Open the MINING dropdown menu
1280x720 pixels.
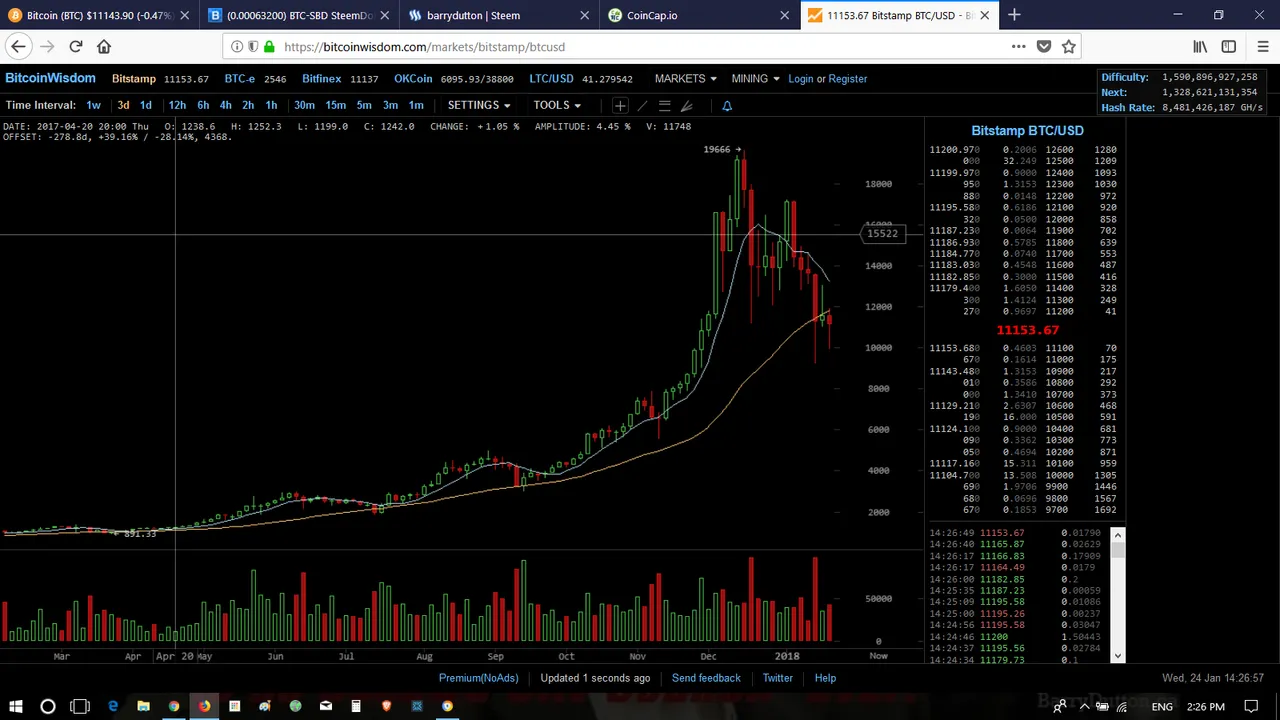pyautogui.click(x=755, y=79)
